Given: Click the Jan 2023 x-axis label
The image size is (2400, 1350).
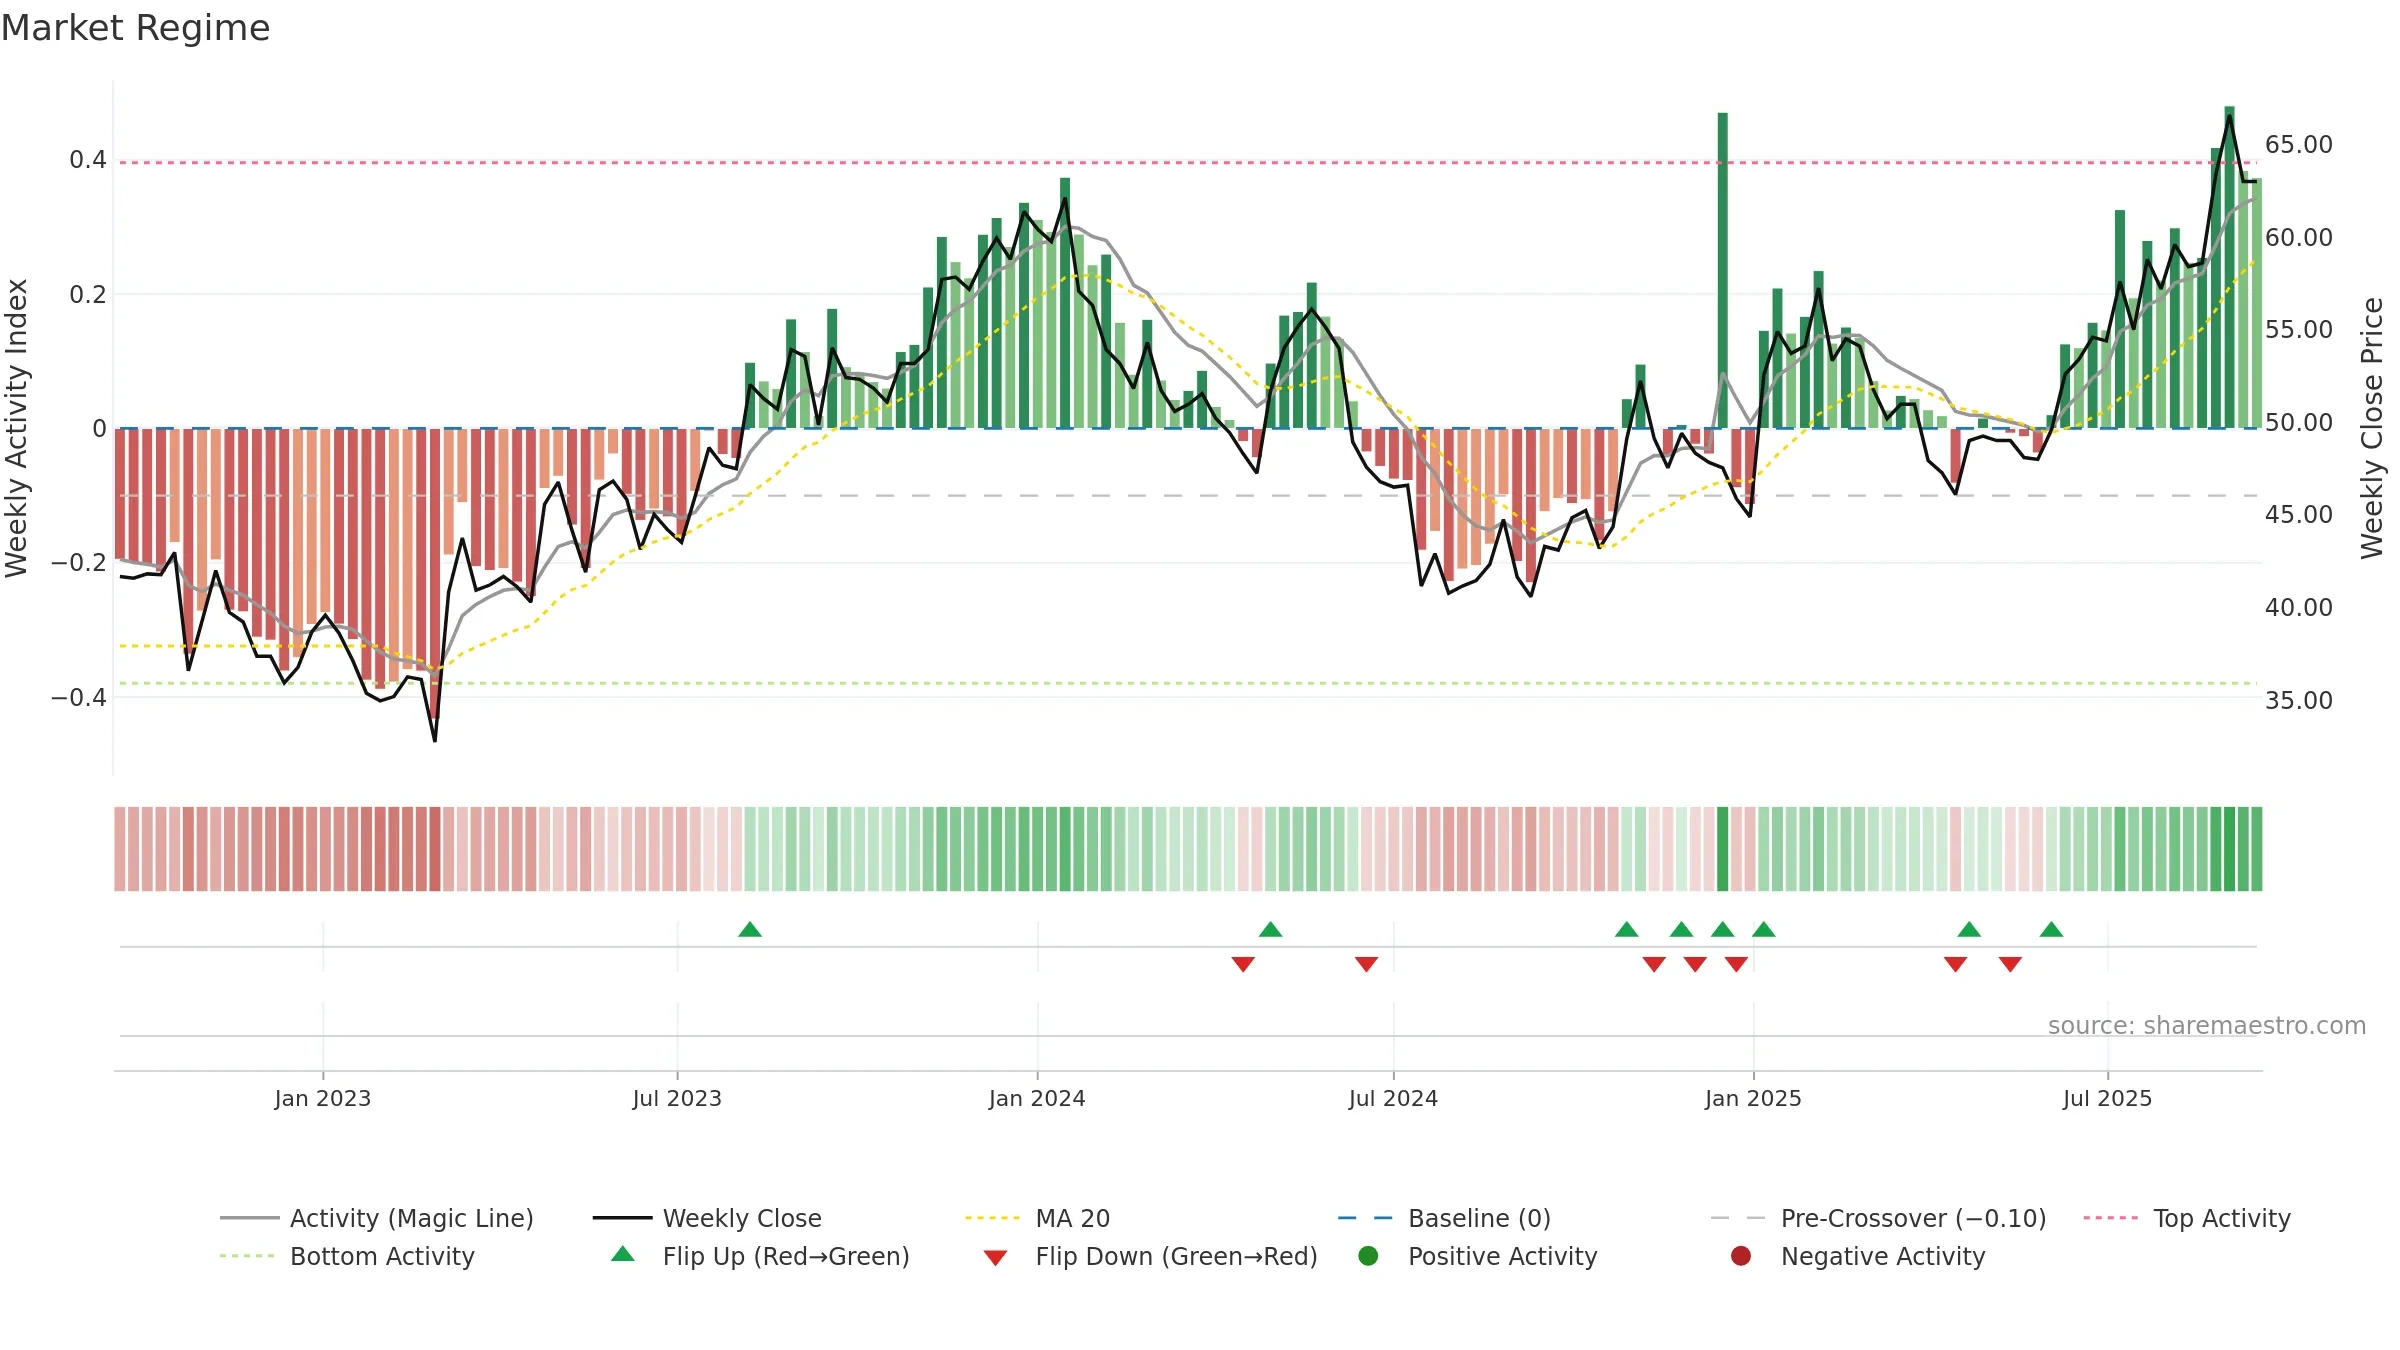Looking at the screenshot, I should [322, 1098].
